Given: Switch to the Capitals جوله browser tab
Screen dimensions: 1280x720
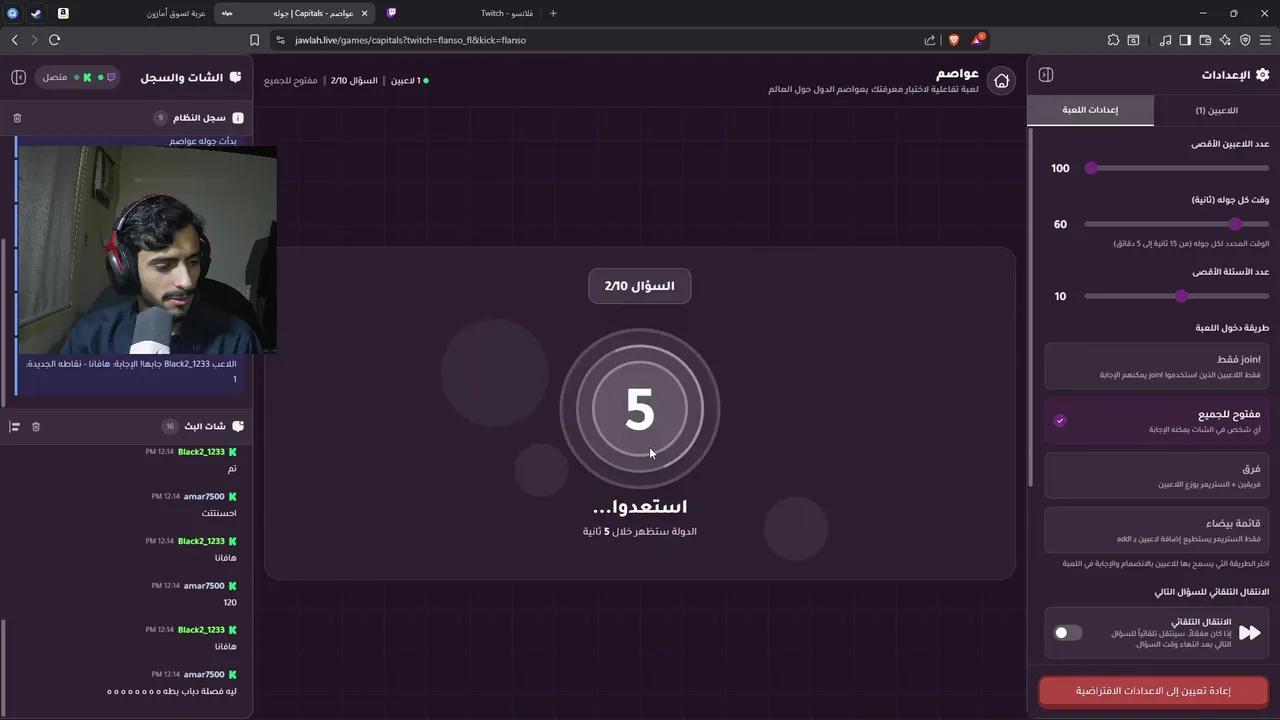Looking at the screenshot, I should (295, 13).
